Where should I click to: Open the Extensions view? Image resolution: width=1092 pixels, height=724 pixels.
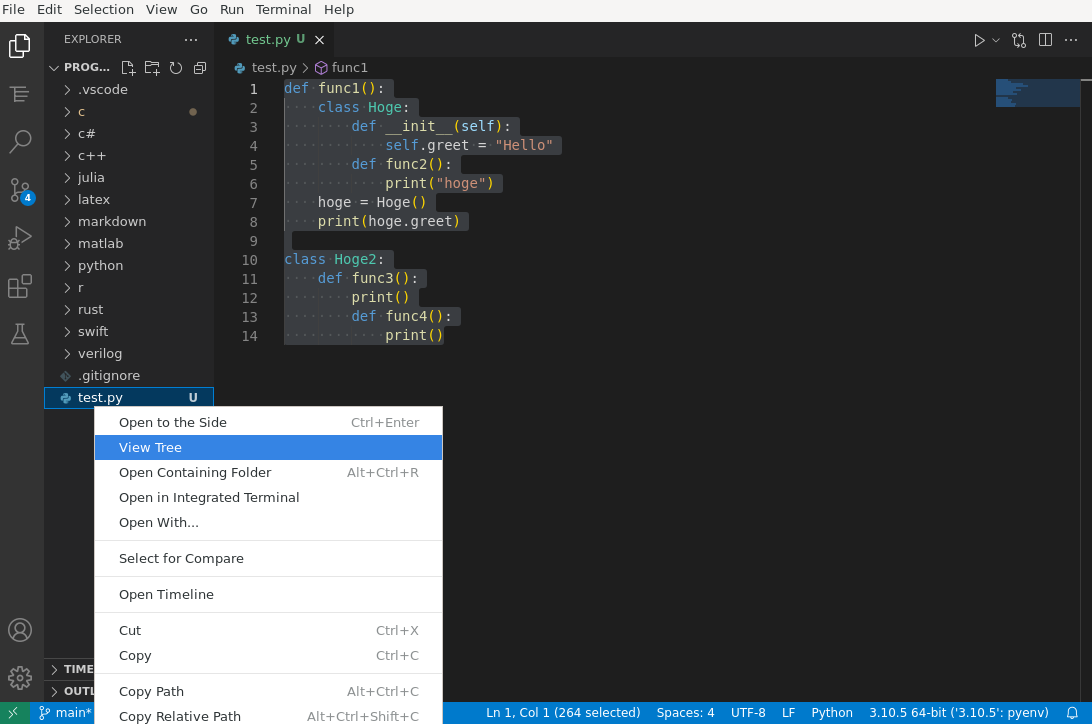[x=20, y=286]
